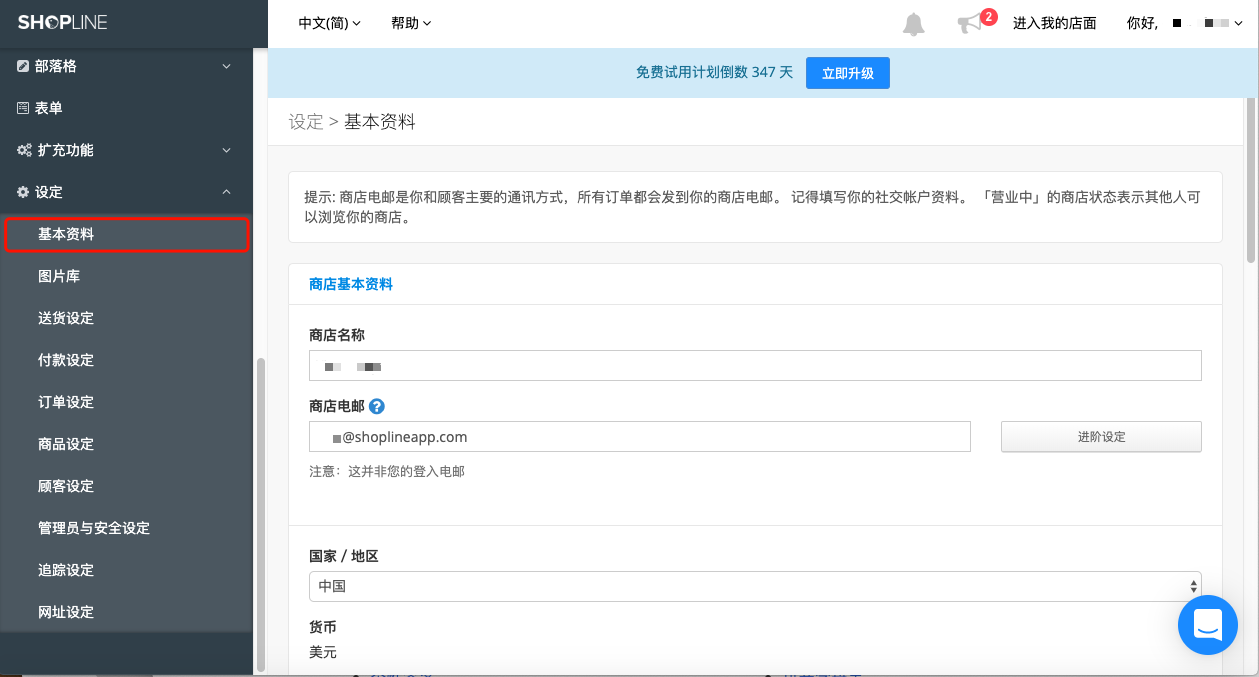Click the sidebar vertical scrollbar
Viewport: 1259px width, 677px height.
coord(261,515)
